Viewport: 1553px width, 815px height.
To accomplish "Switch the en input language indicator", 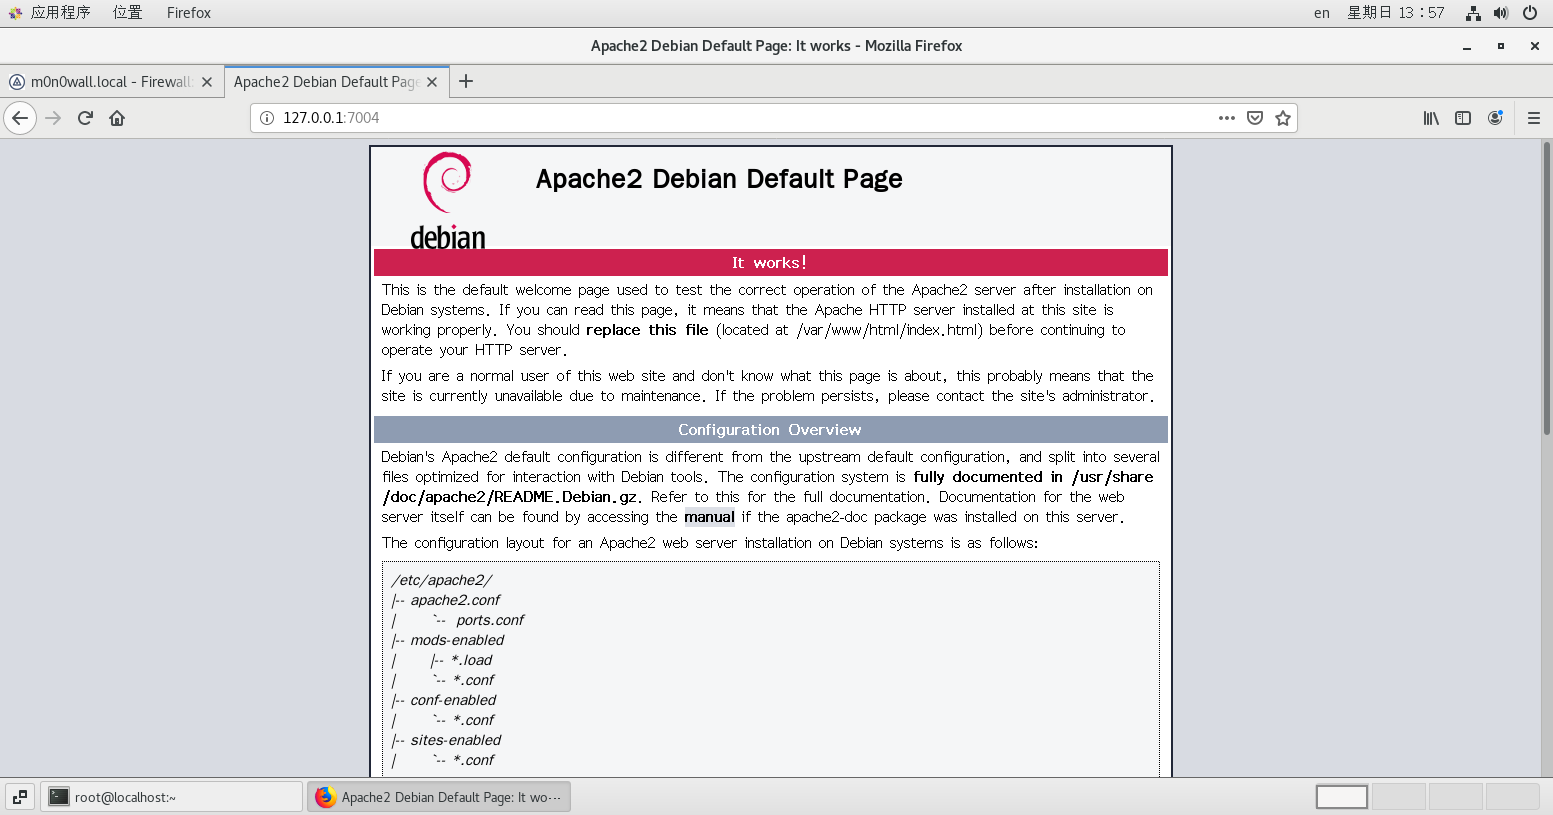I will pos(1322,13).
